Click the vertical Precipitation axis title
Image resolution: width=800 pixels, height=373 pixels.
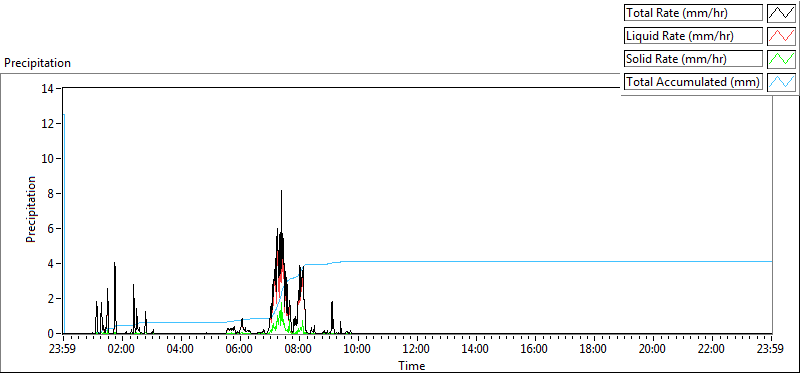[31, 209]
